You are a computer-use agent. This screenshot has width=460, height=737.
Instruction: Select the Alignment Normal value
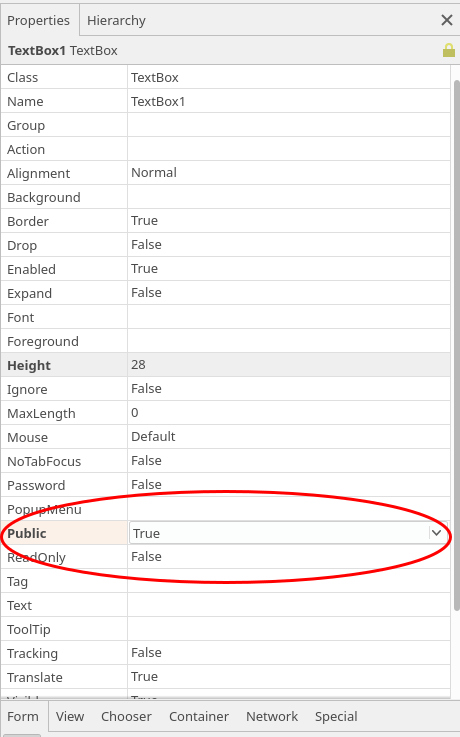[288, 173]
